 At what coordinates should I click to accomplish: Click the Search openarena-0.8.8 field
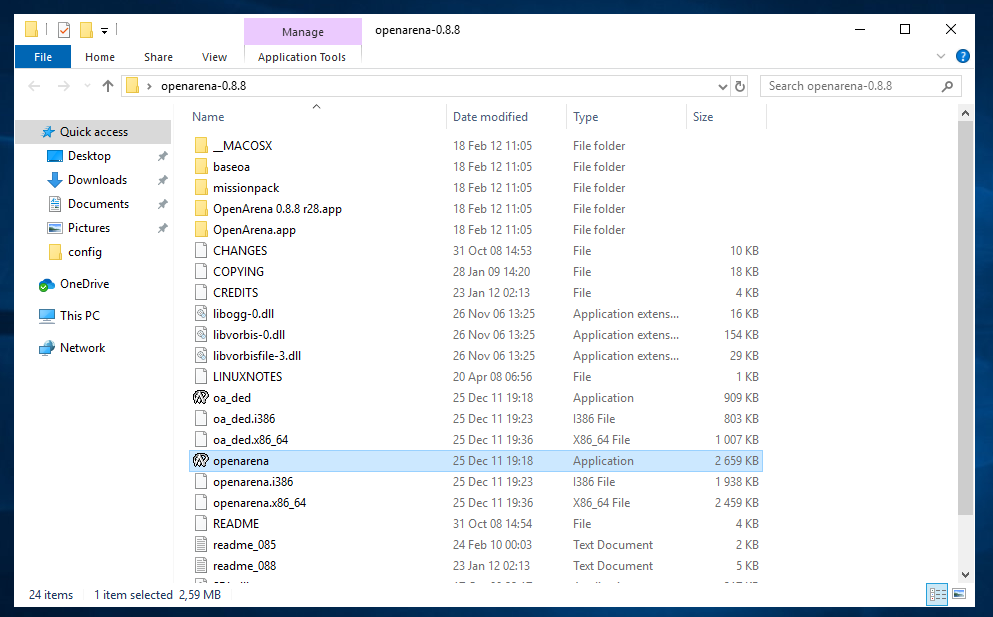click(x=860, y=86)
